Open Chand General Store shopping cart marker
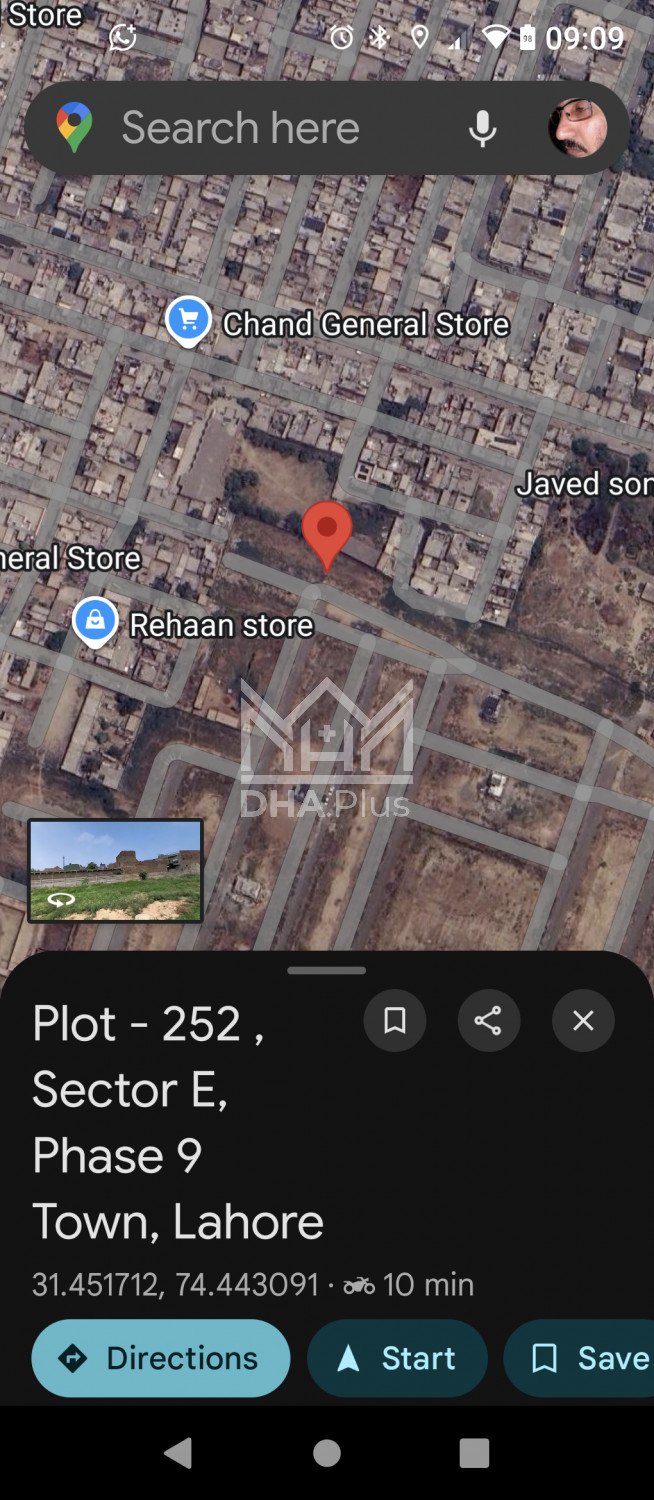Viewport: 654px width, 1500px height. point(188,322)
